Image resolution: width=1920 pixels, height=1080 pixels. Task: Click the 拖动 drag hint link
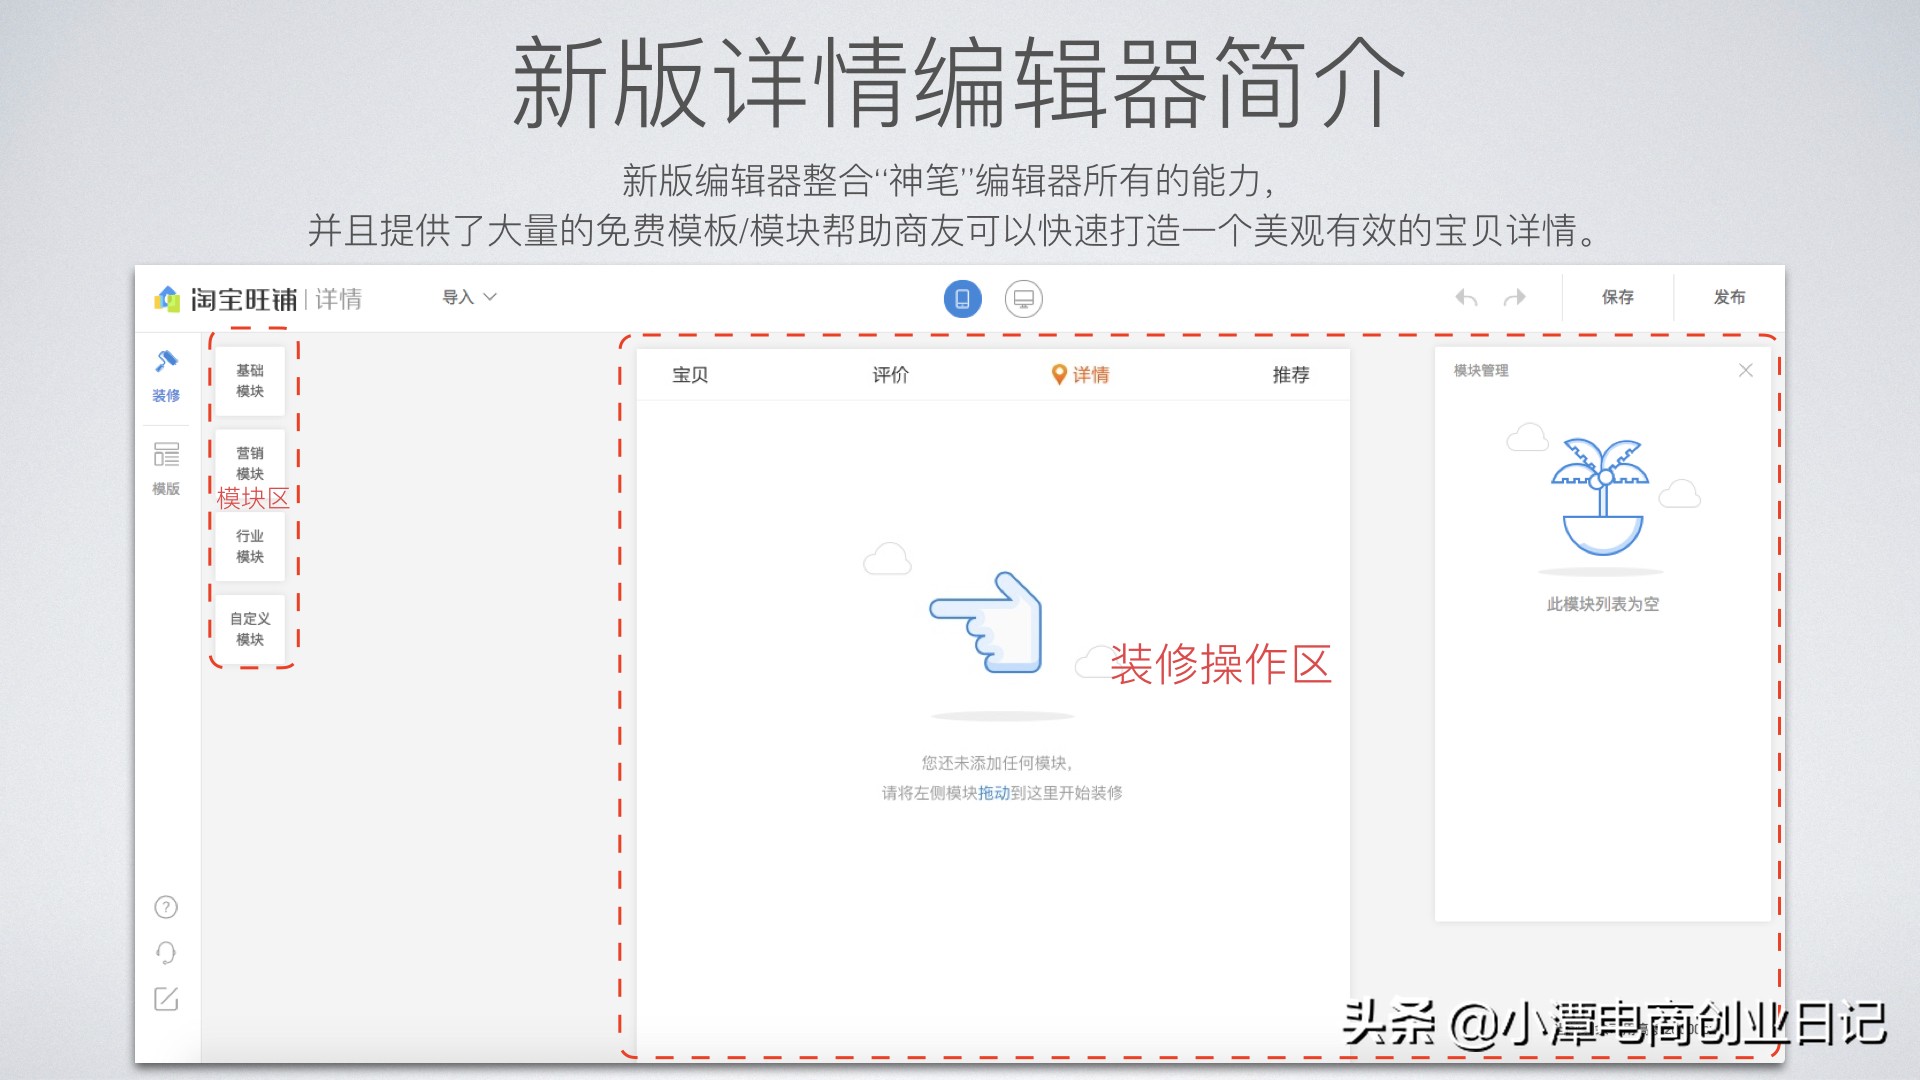(994, 793)
